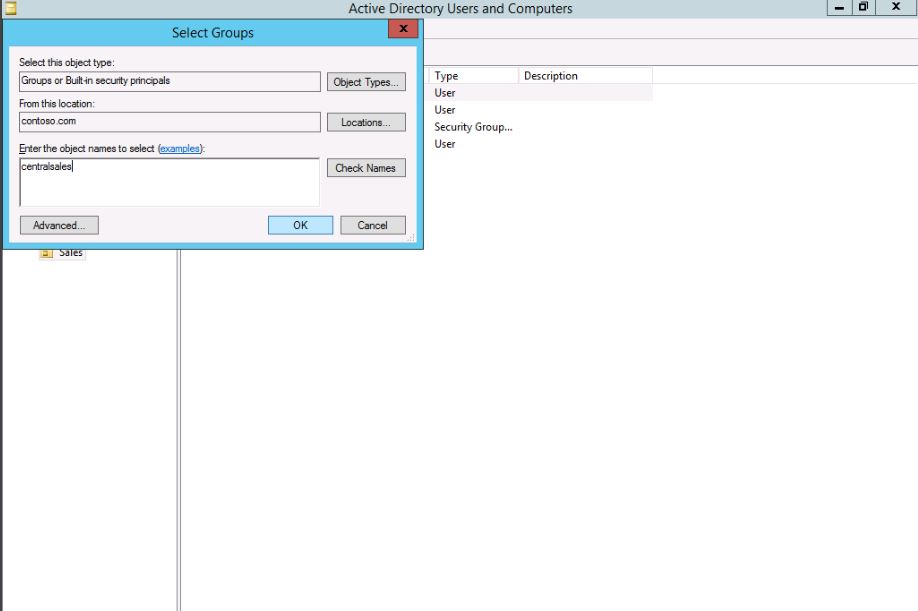Click the Sales folder icon in tree
This screenshot has width=918, height=611.
pos(46,254)
